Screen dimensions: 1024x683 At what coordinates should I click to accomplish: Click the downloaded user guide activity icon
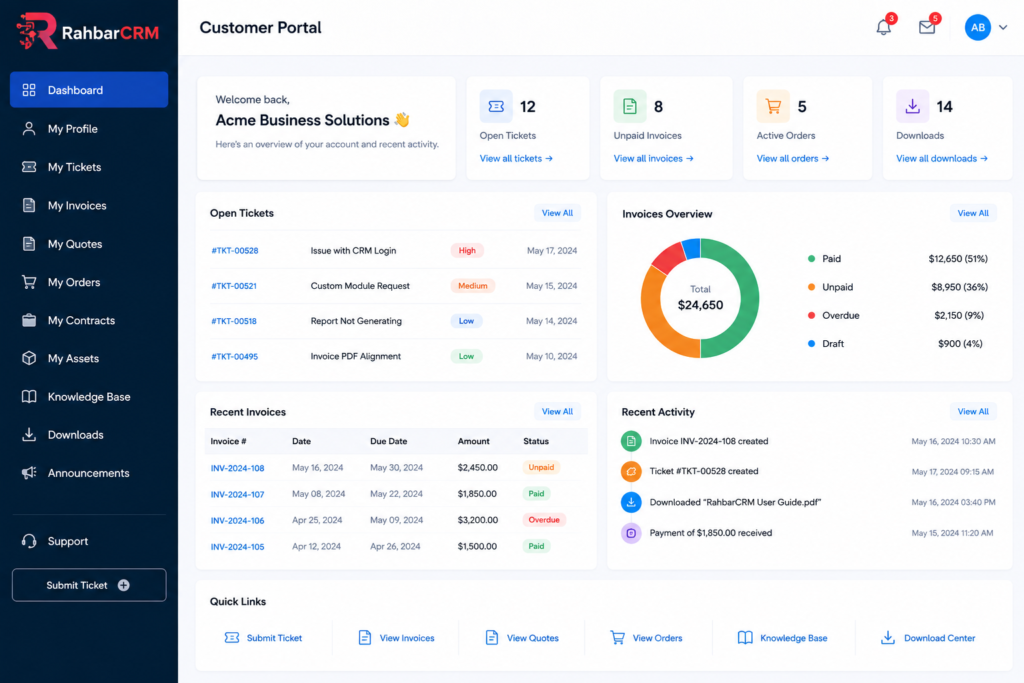click(x=631, y=502)
